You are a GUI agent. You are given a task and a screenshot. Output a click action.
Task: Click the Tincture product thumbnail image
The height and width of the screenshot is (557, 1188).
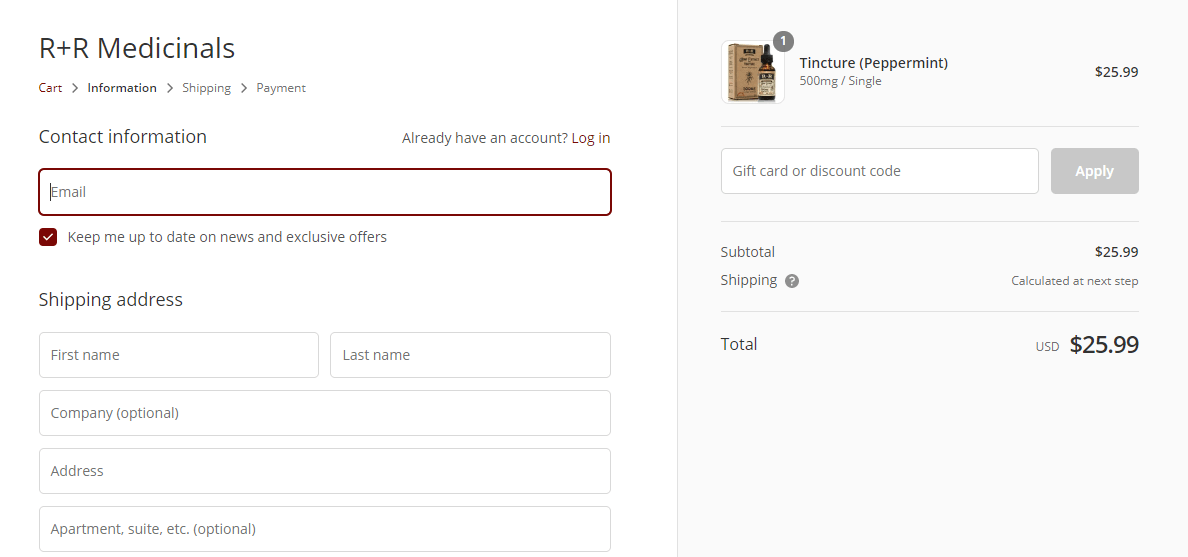(752, 72)
